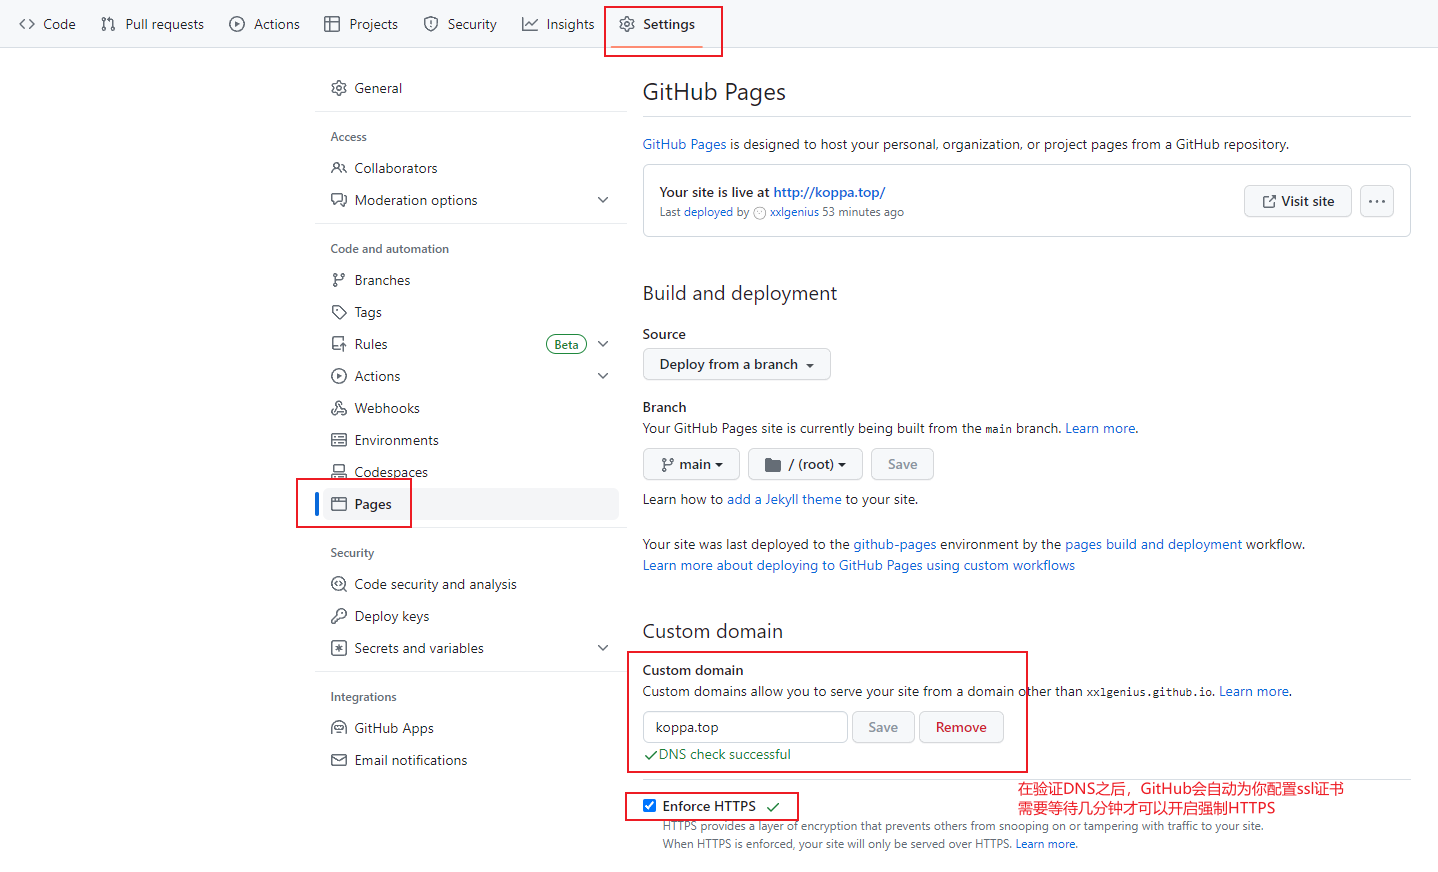The width and height of the screenshot is (1438, 872).
Task: Click the Beta badge beside Rules
Action: (566, 344)
